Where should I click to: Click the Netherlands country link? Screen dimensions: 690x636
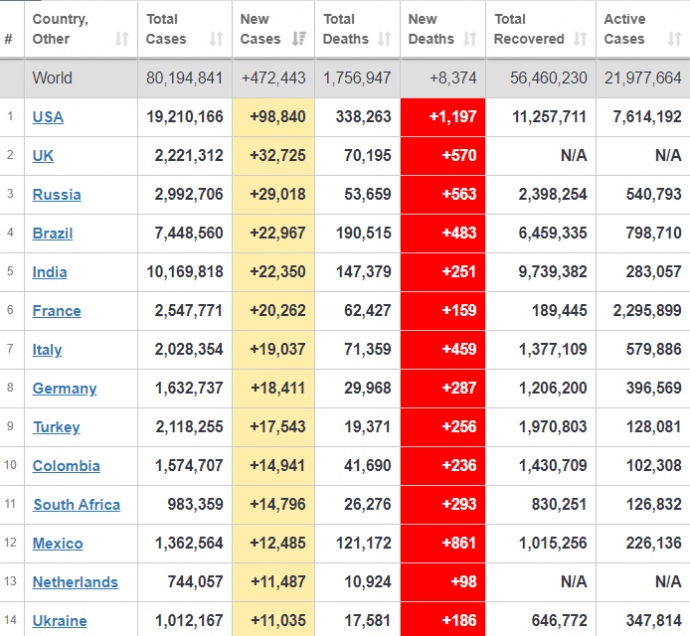(75, 582)
